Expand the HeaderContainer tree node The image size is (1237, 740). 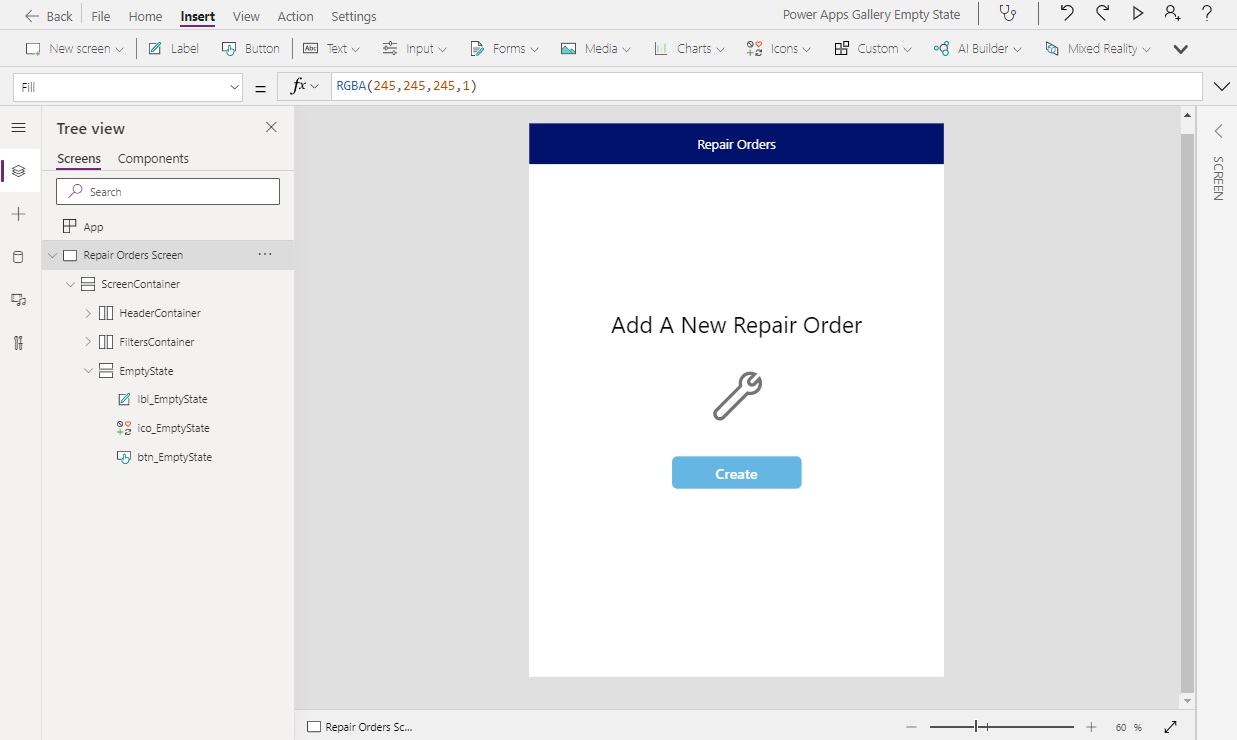click(88, 313)
